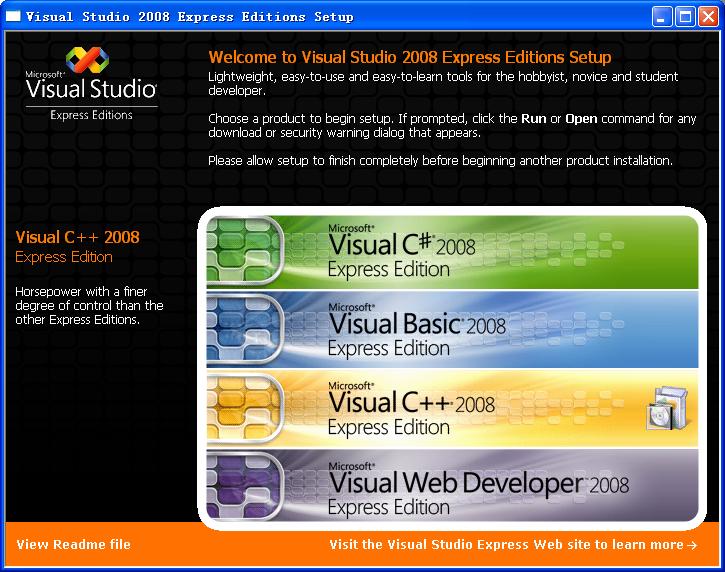Click the Visual Studio infinity logo
Screen dimensions: 725x572
coord(87,60)
